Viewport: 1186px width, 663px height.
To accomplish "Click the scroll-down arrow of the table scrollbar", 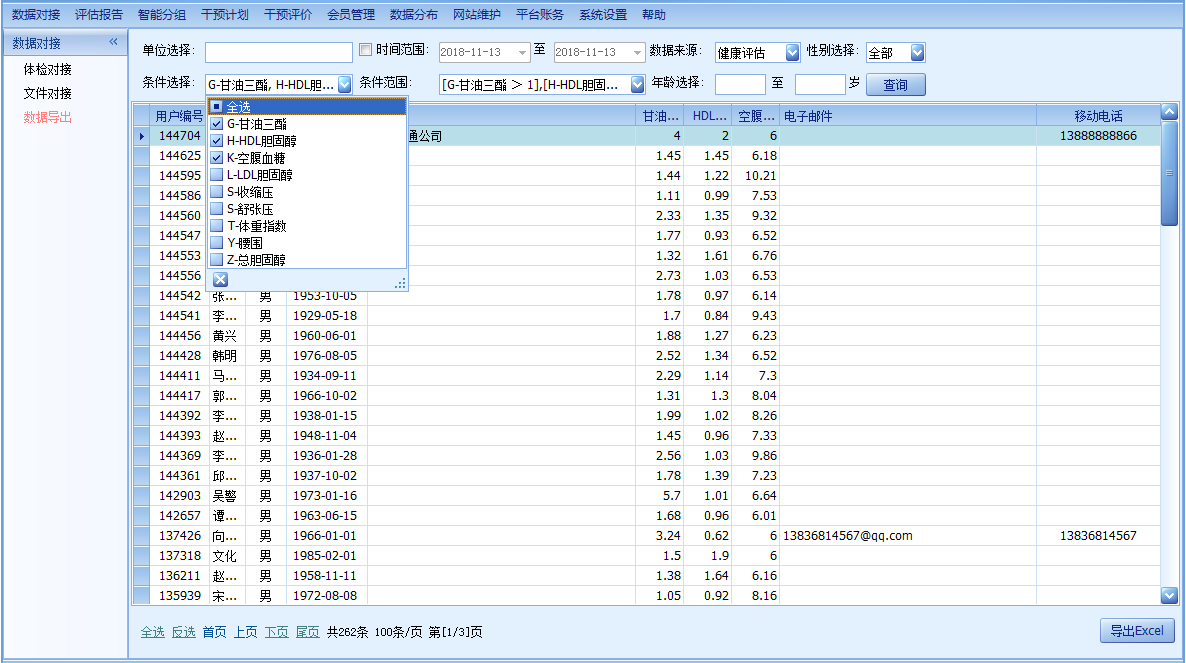I will tap(1169, 595).
